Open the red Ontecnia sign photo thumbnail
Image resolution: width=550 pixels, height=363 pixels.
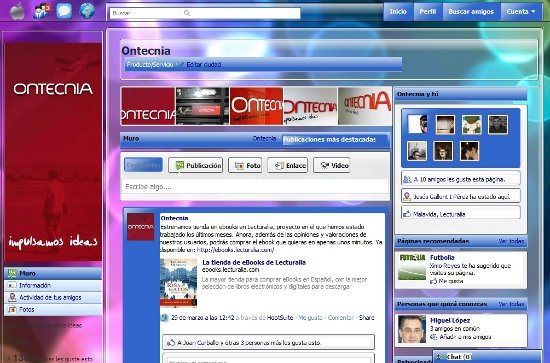click(x=256, y=106)
